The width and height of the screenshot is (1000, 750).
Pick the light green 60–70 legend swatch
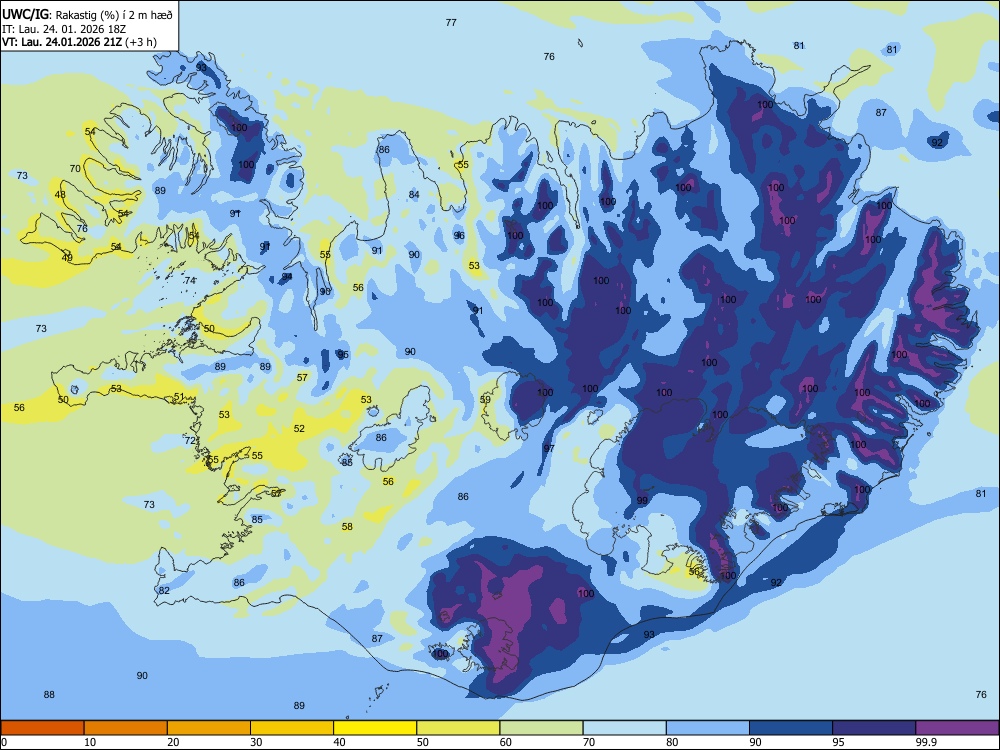541,728
